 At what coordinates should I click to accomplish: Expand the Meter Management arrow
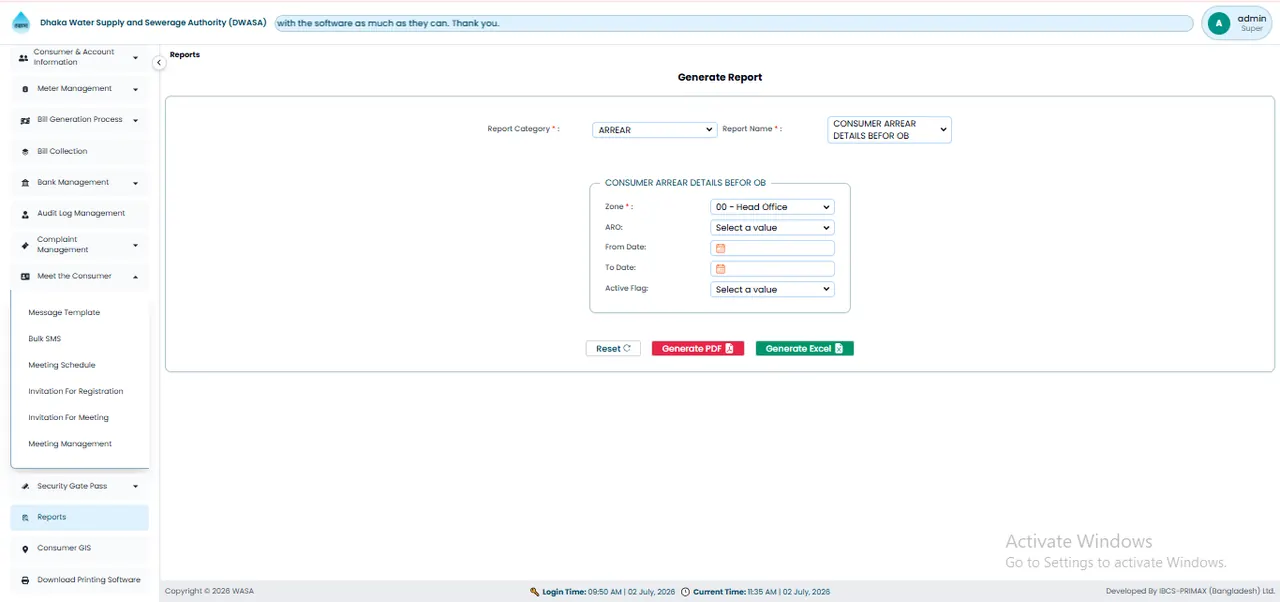[135, 89]
